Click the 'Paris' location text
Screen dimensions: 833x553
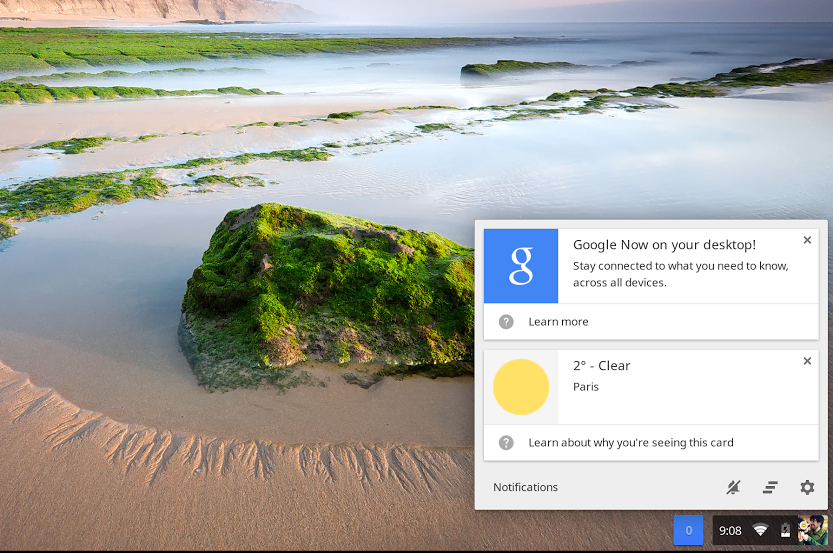(x=586, y=387)
